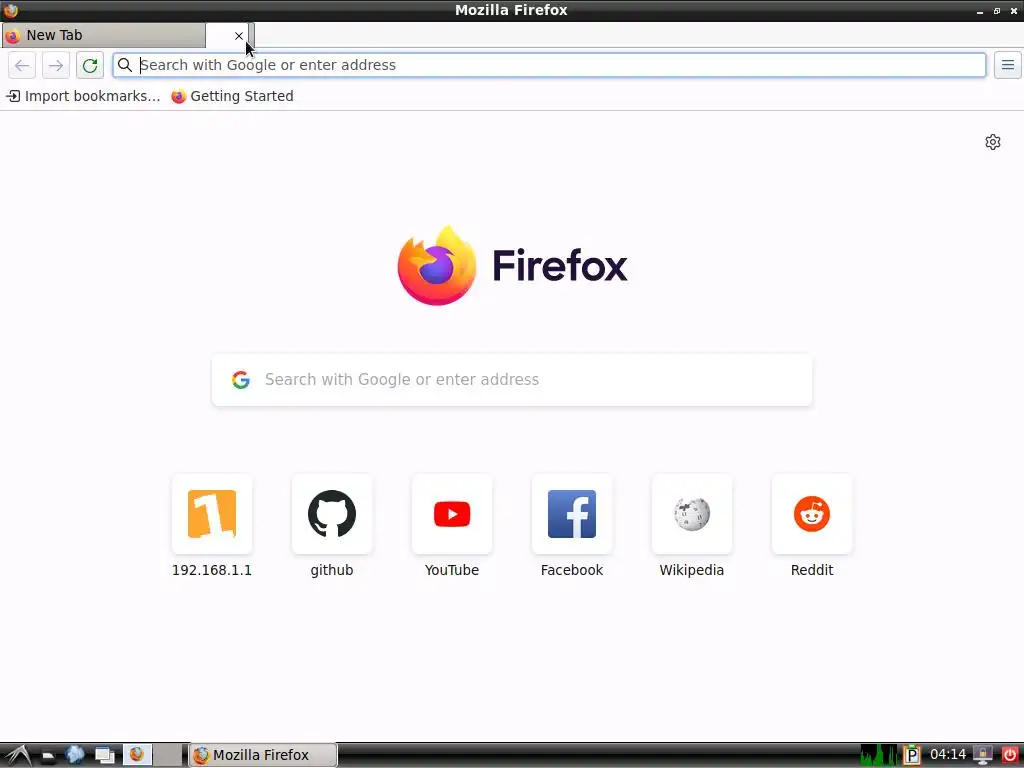Open the YouTube shortcut tile

(452, 514)
